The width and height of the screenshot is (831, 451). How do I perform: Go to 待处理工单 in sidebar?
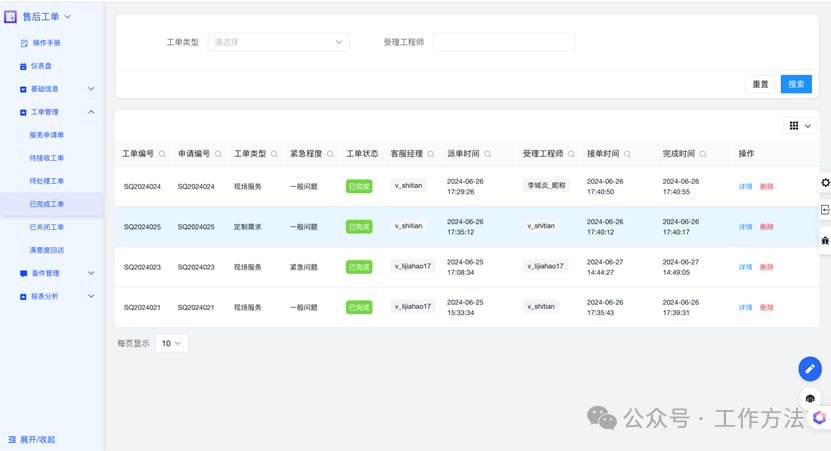pyautogui.click(x=47, y=181)
